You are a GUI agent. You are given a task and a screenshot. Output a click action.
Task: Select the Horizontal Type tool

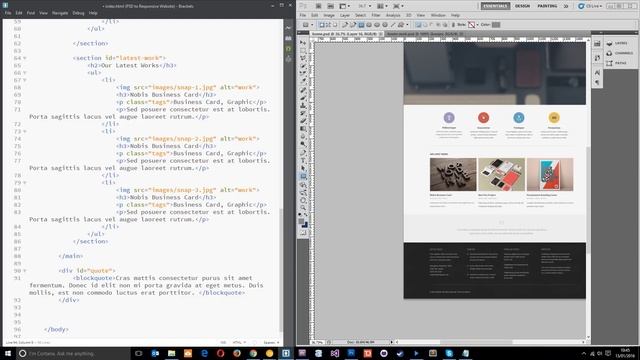tap(303, 160)
